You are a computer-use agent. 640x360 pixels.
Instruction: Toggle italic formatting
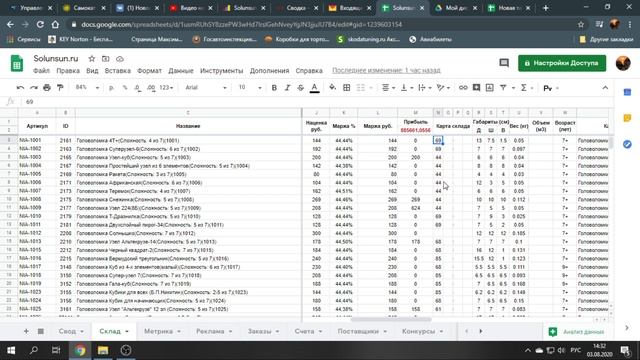(x=287, y=88)
